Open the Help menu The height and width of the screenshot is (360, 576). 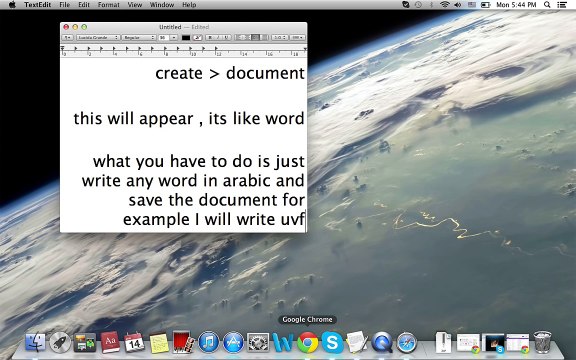click(189, 5)
